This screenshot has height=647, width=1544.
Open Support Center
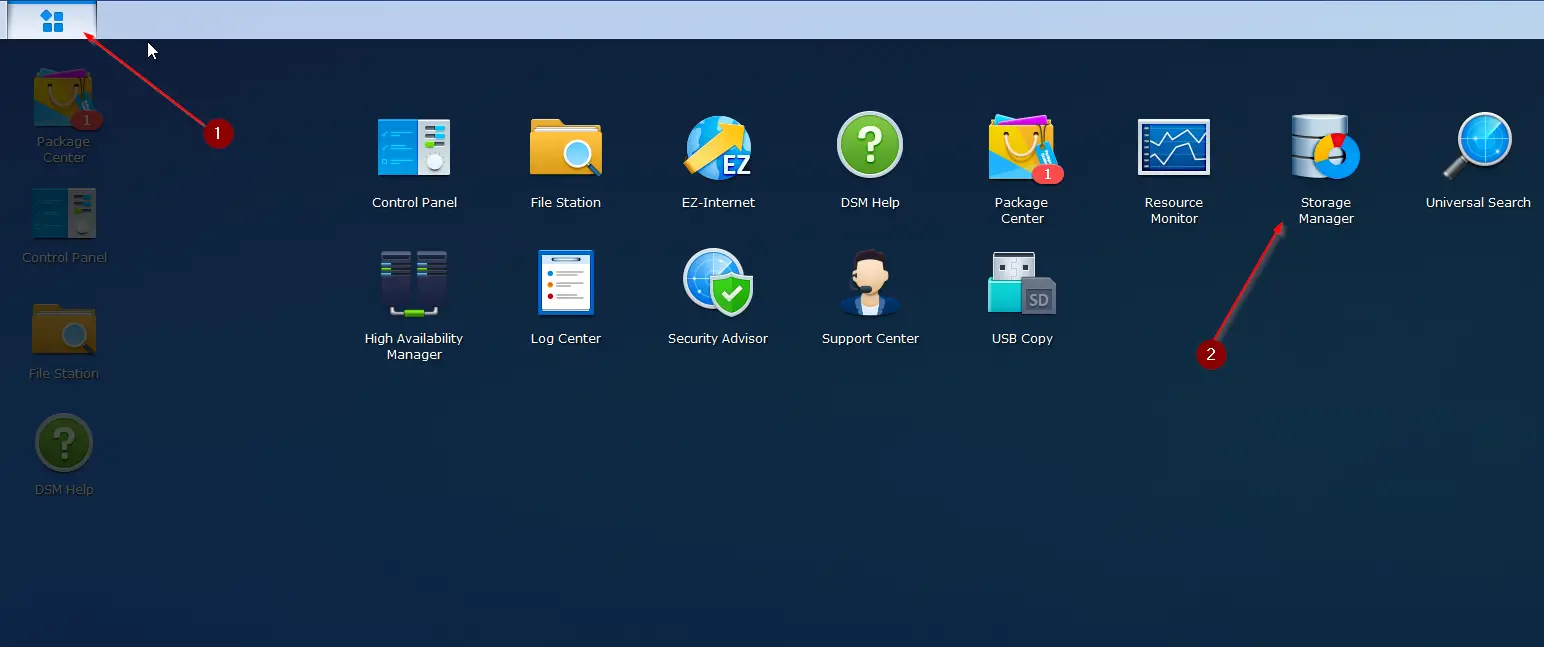point(870,283)
